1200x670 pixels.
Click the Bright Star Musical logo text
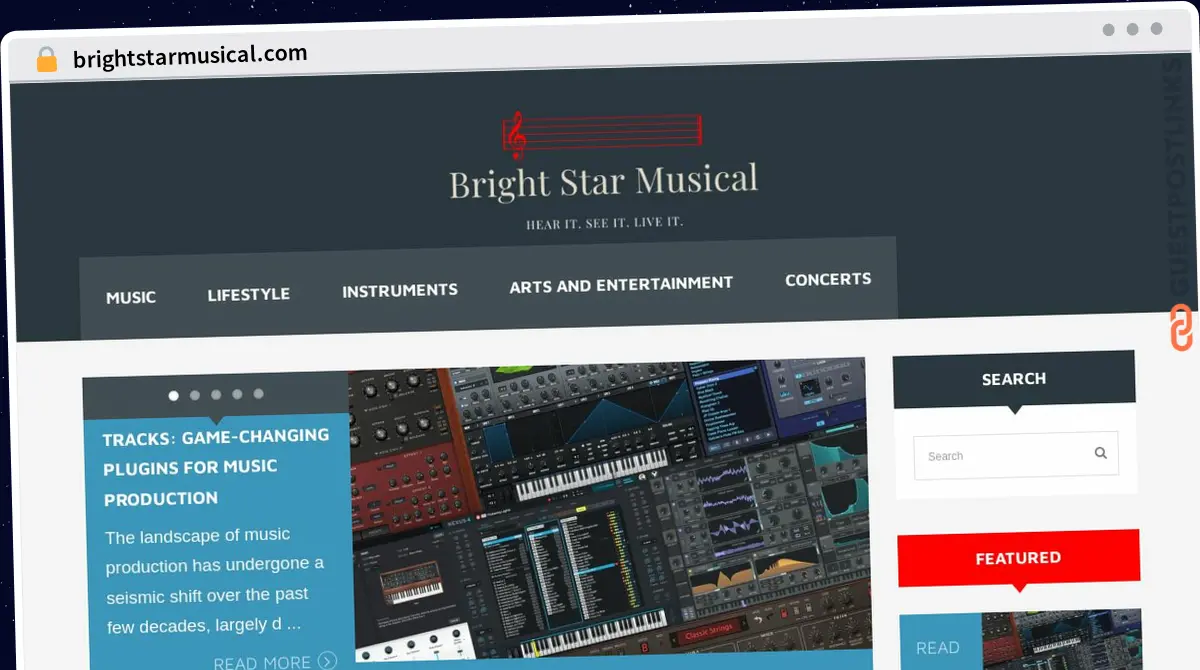[x=604, y=182]
